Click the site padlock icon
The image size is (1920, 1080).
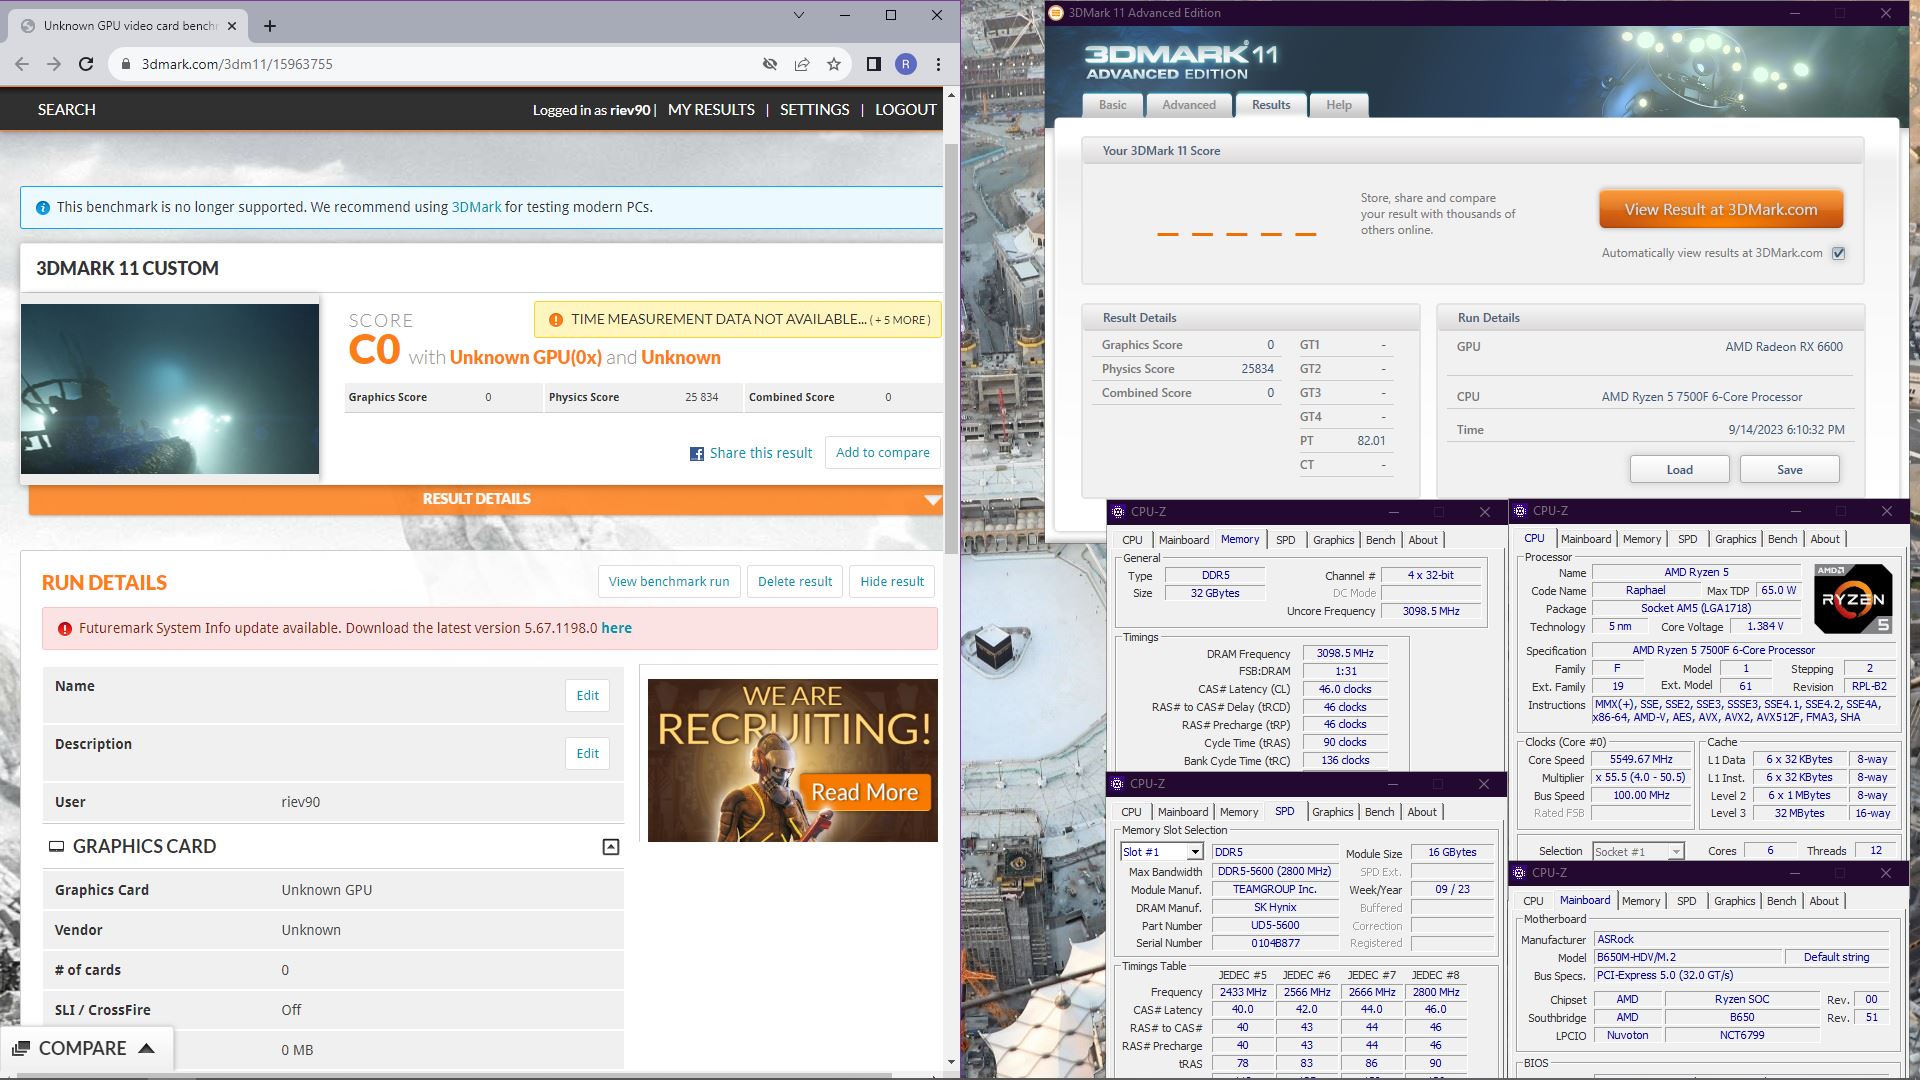(125, 64)
